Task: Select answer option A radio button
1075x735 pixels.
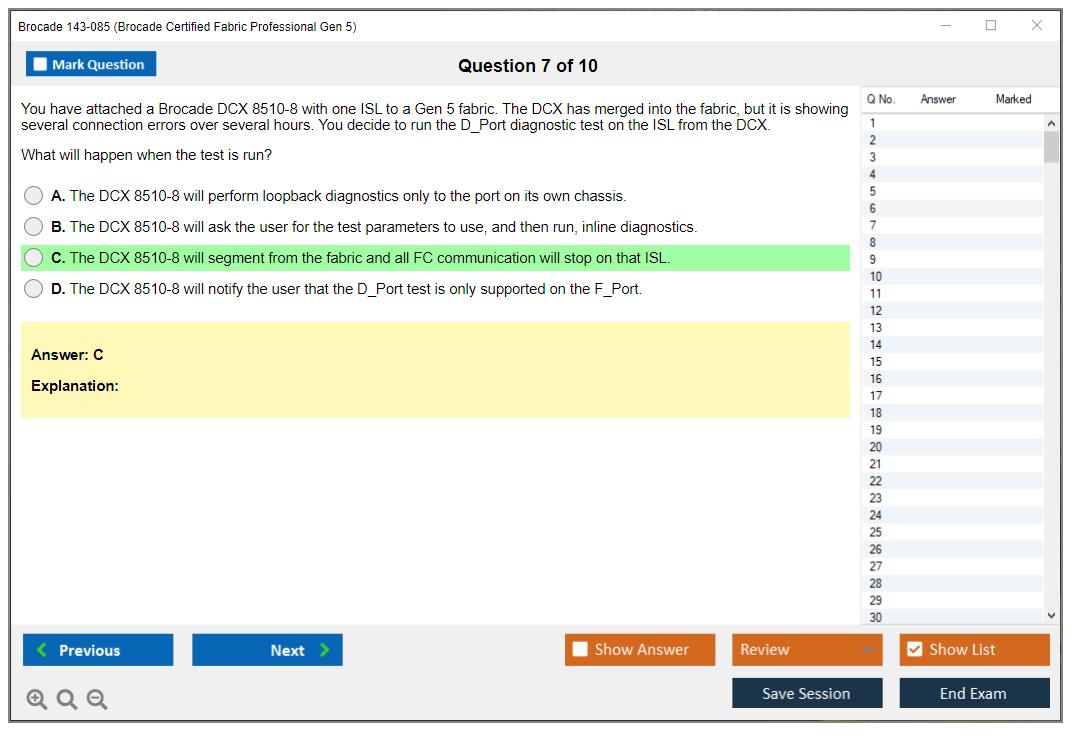Action: tap(34, 196)
